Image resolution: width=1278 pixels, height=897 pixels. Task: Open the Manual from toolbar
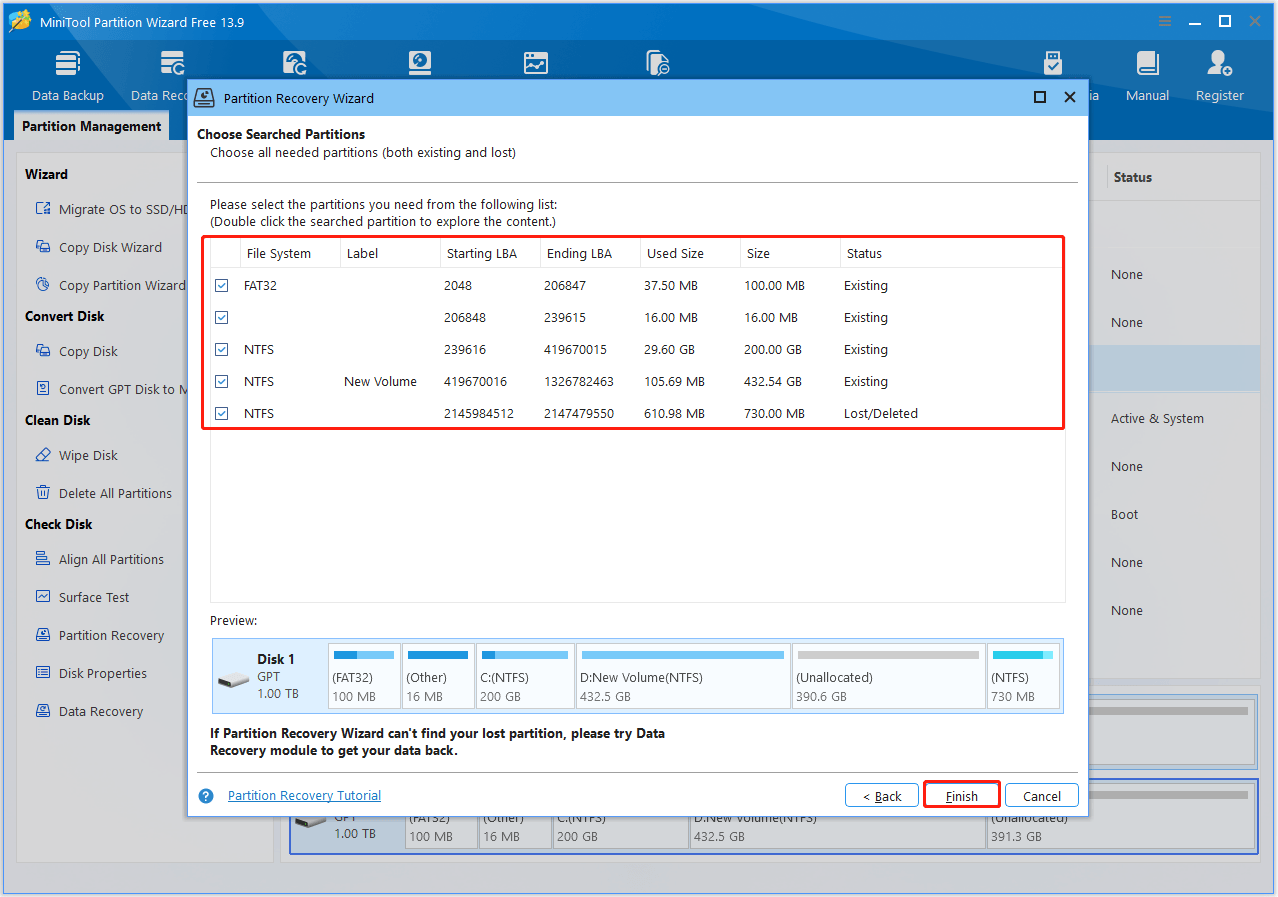(1147, 76)
